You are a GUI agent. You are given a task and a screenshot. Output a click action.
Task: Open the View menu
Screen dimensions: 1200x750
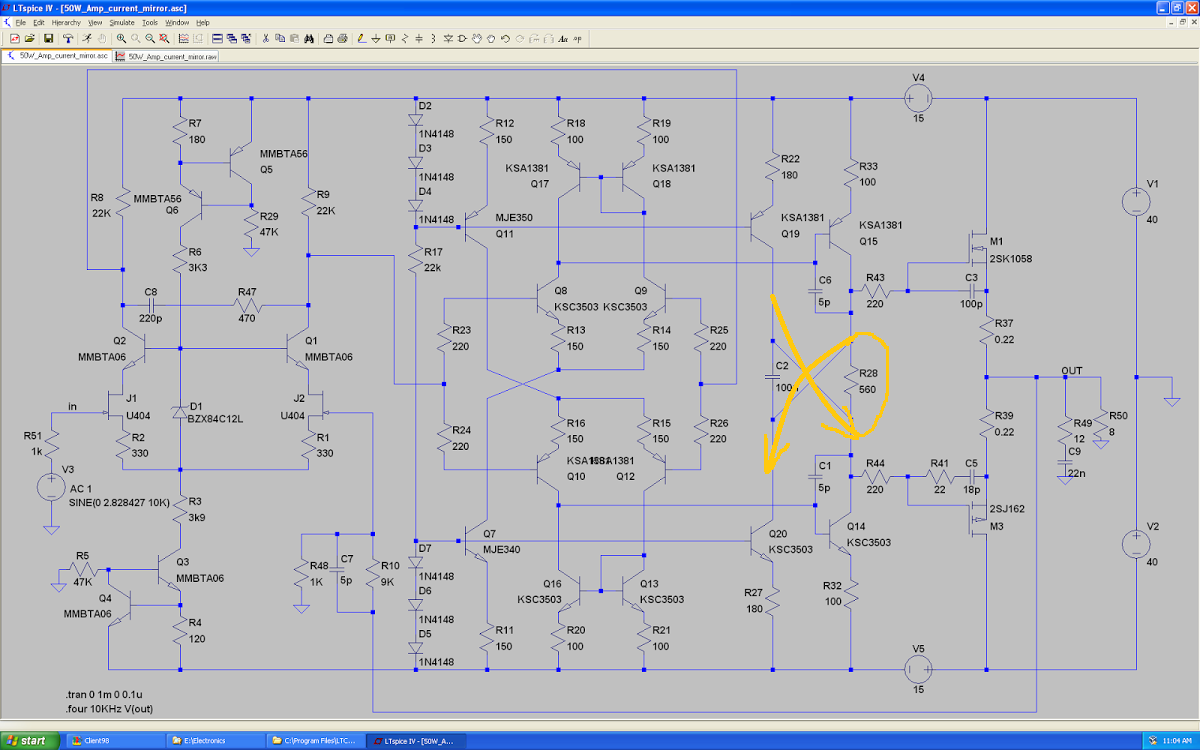coord(95,22)
